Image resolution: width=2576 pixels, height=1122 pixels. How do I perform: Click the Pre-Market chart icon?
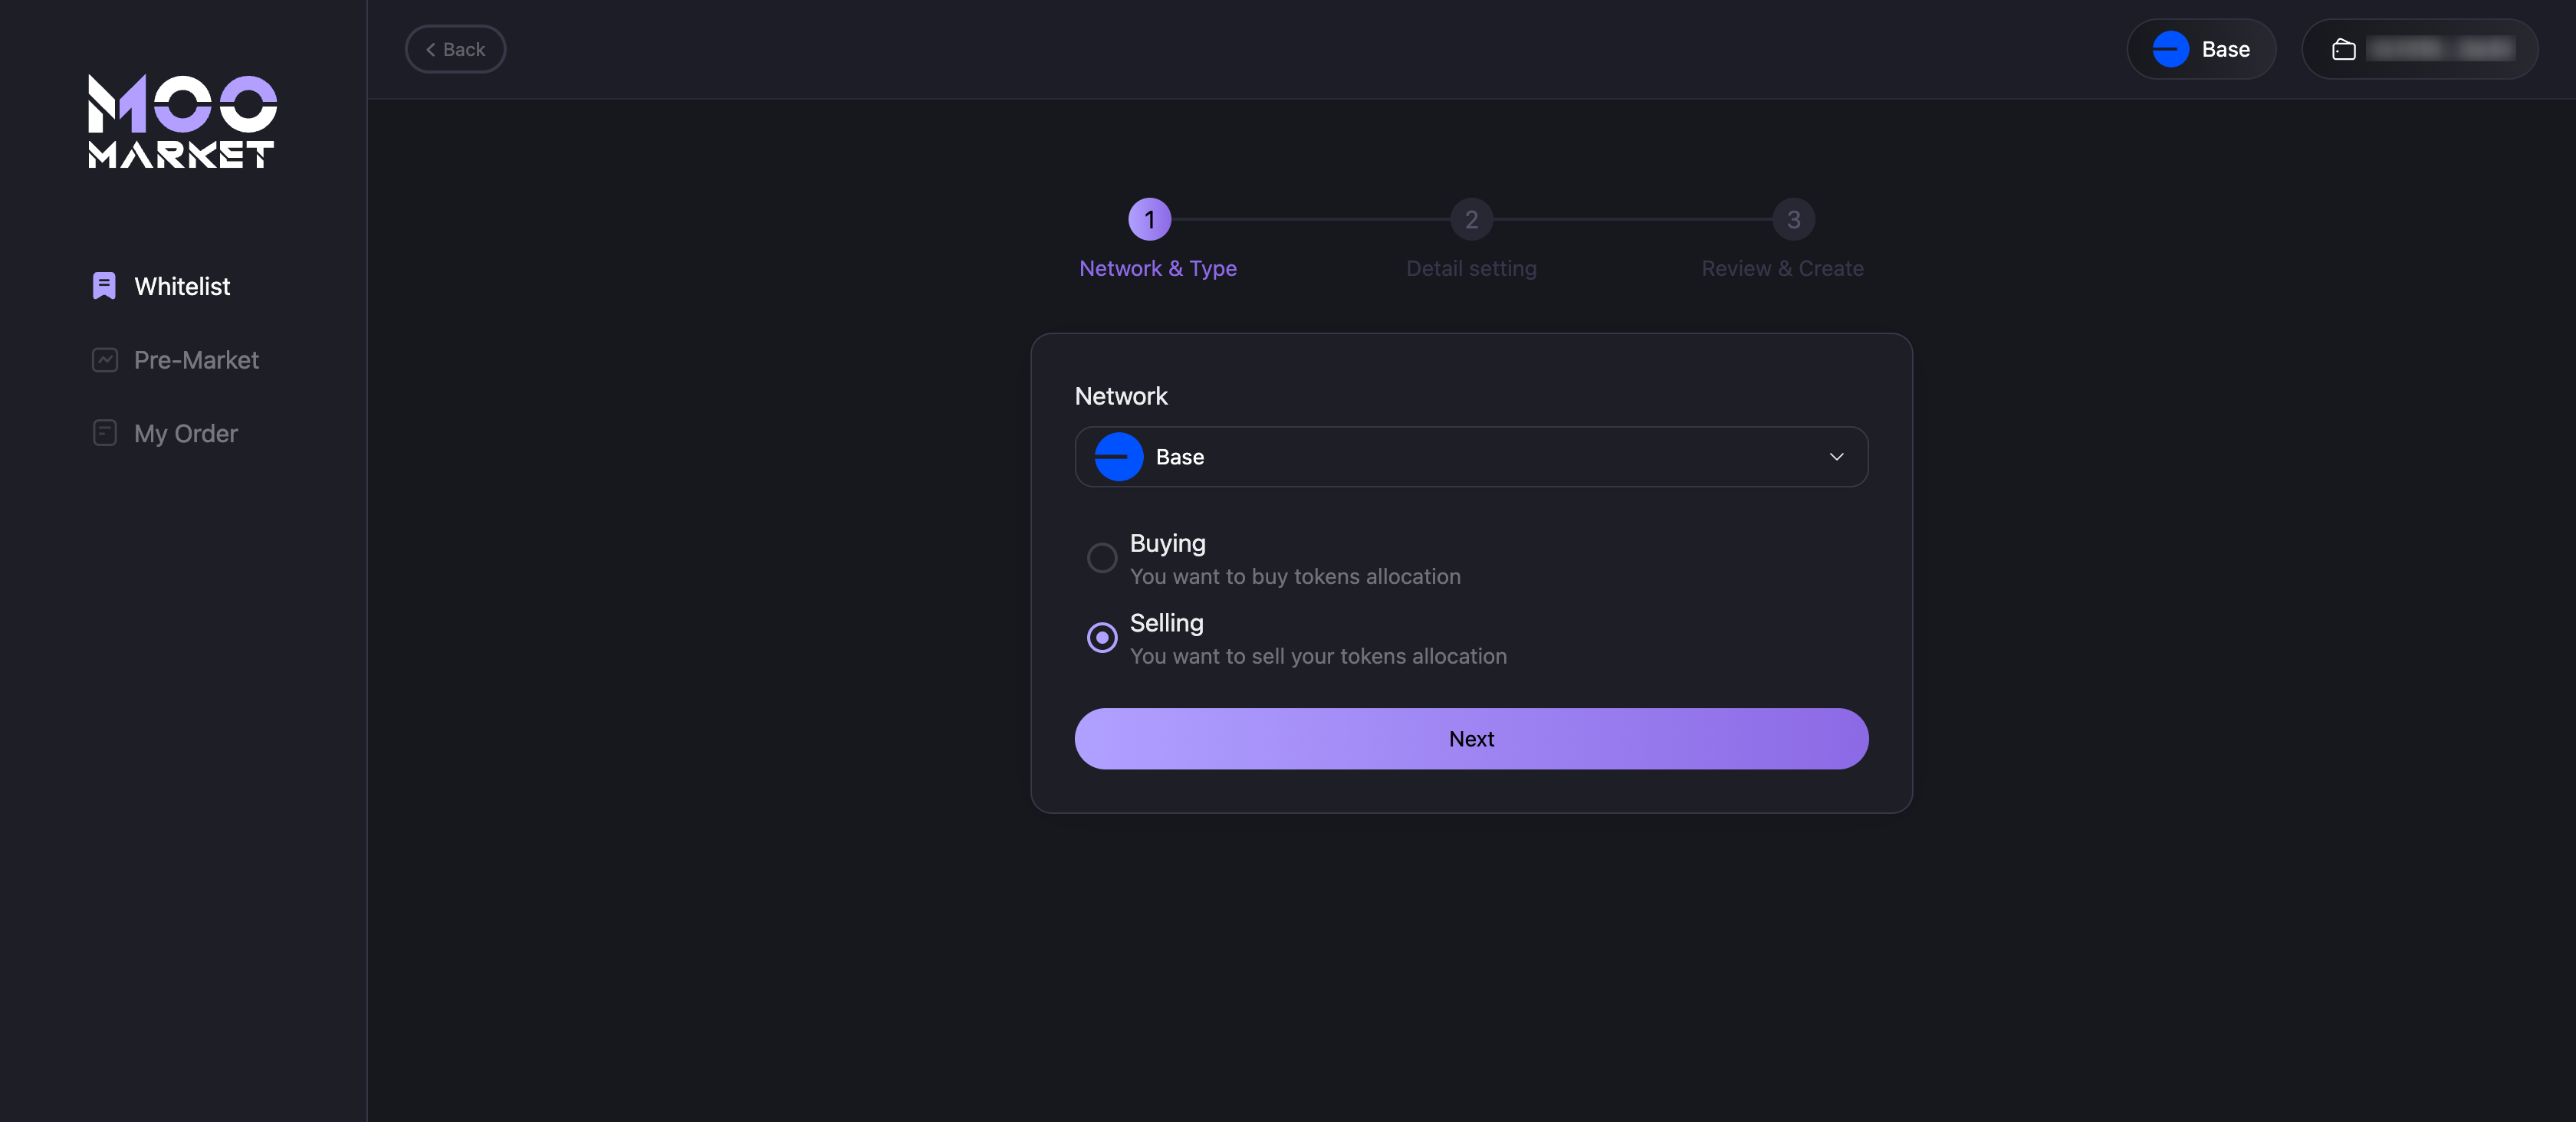point(105,360)
